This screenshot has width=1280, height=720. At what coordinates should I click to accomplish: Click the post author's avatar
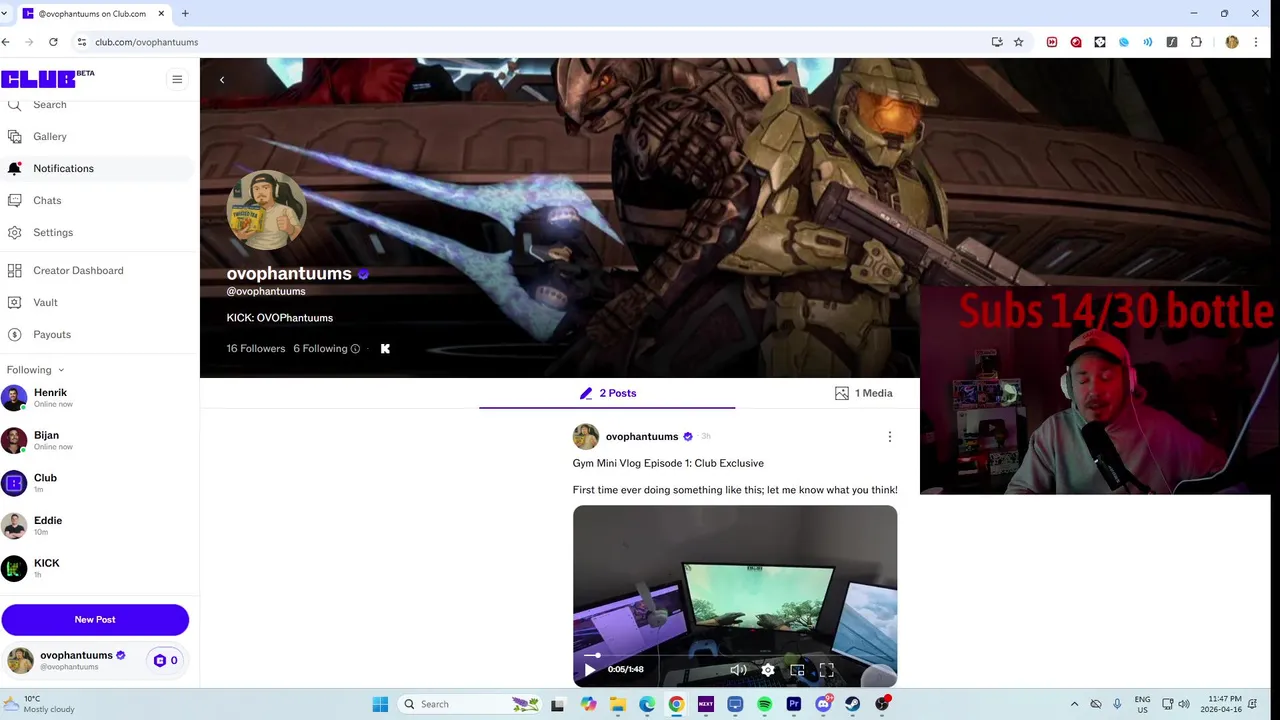tap(586, 436)
